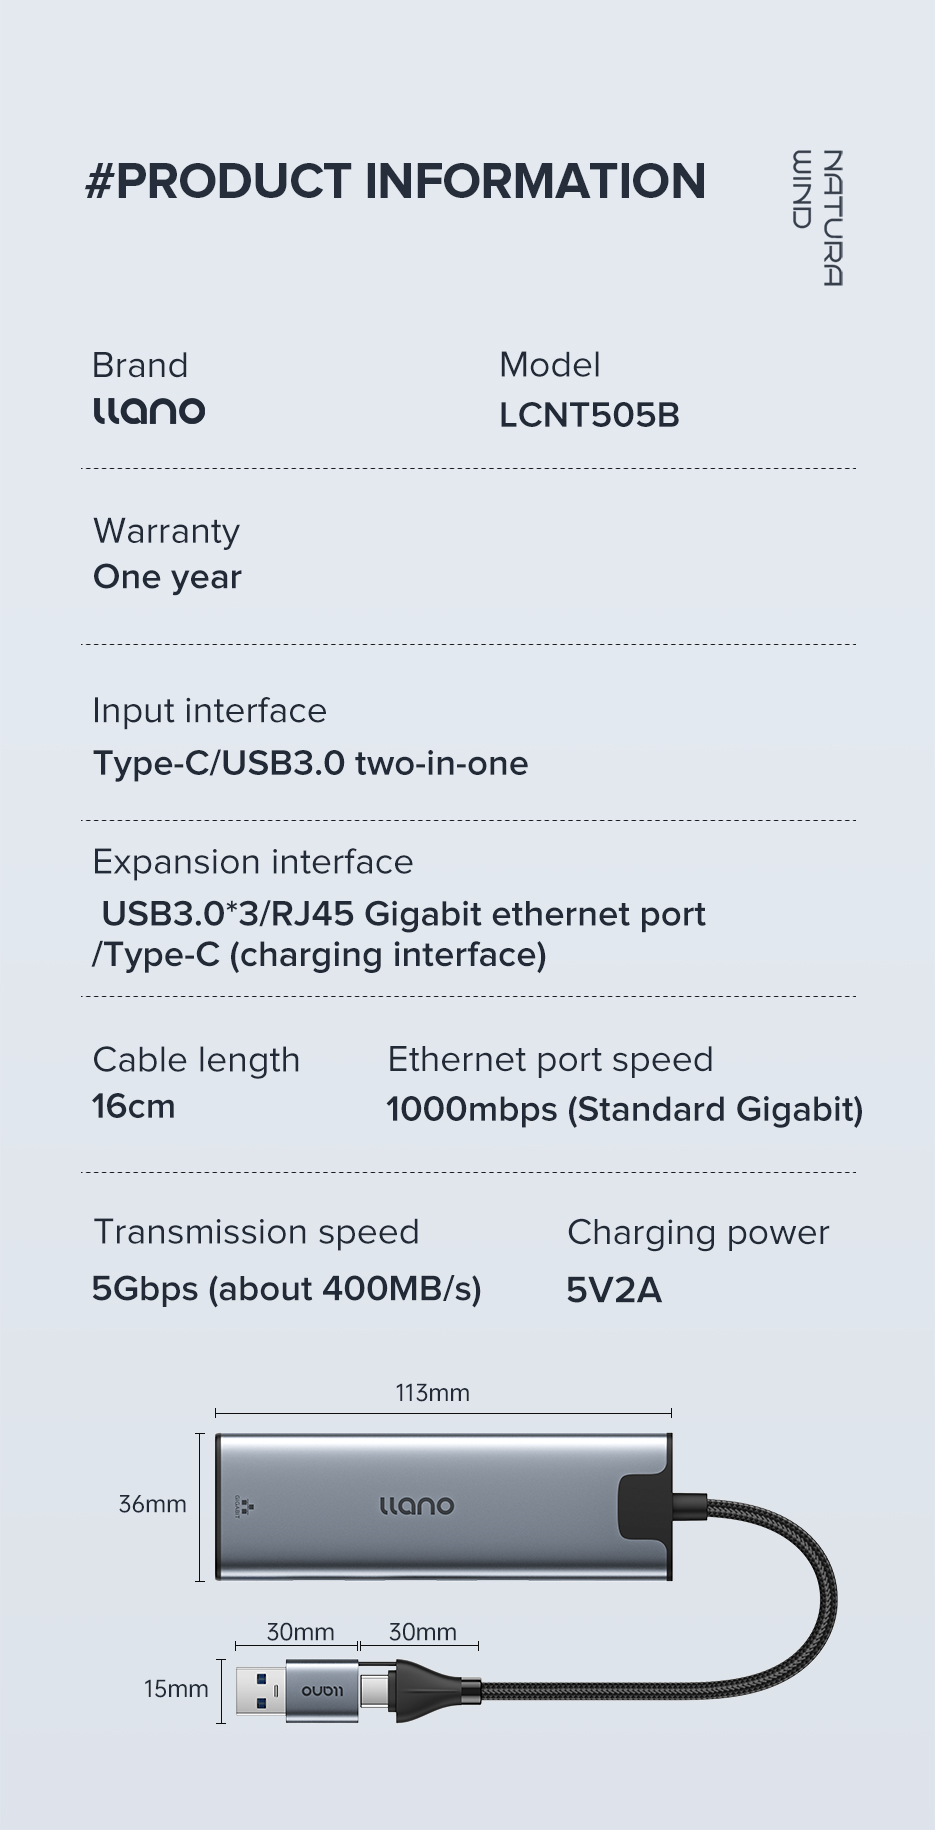Click the 5Gbps transmission speed value
935x1830 pixels.
(x=286, y=1289)
